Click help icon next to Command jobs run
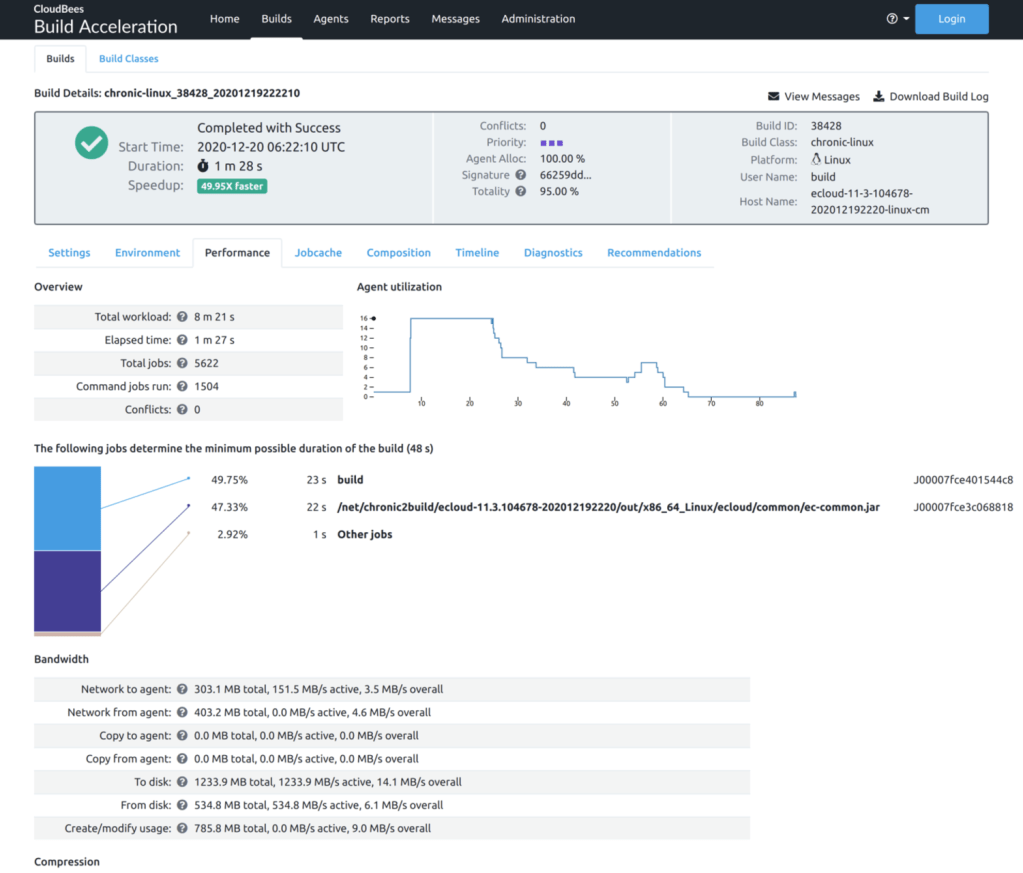This screenshot has width=1023, height=873. [x=183, y=386]
